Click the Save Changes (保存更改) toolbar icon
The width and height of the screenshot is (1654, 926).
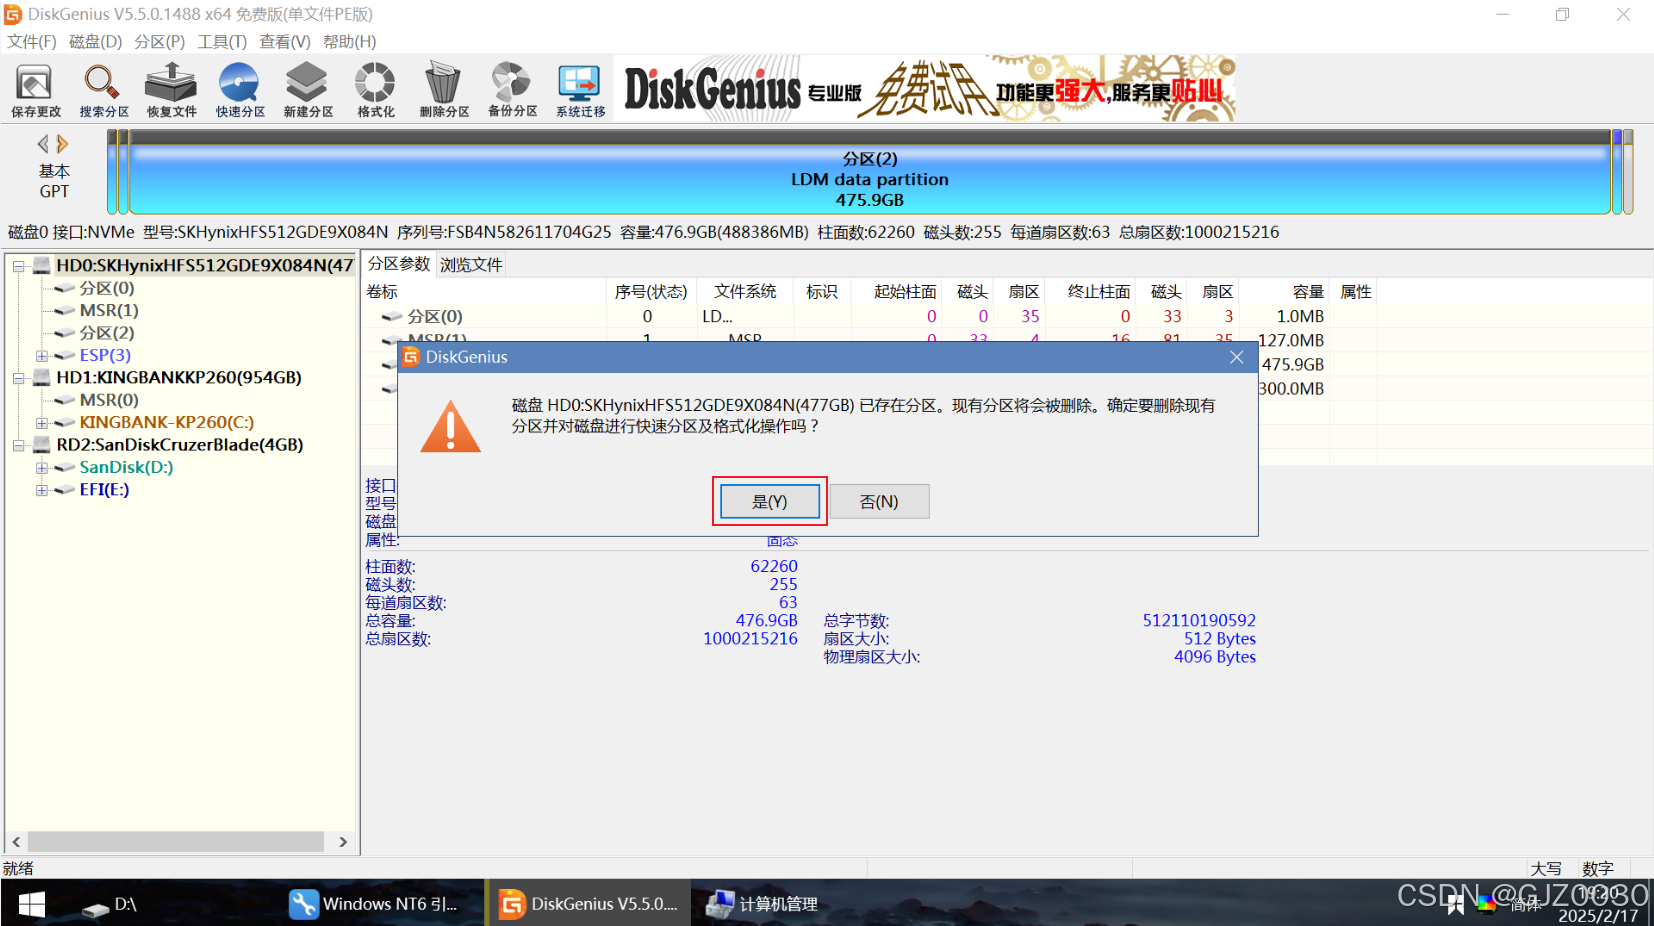point(36,90)
